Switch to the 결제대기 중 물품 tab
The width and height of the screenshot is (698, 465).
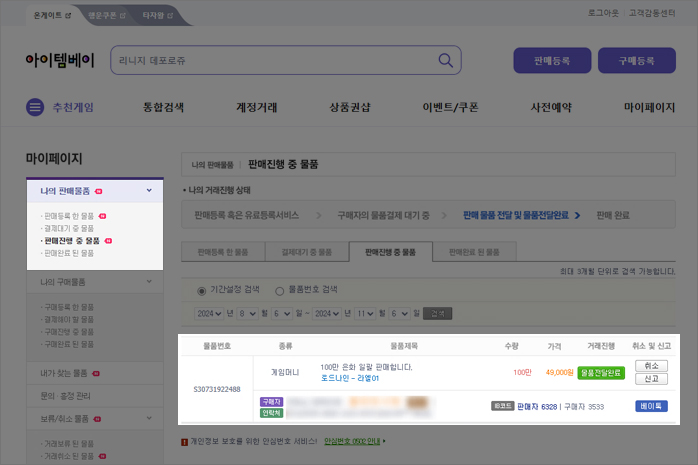coord(307,252)
